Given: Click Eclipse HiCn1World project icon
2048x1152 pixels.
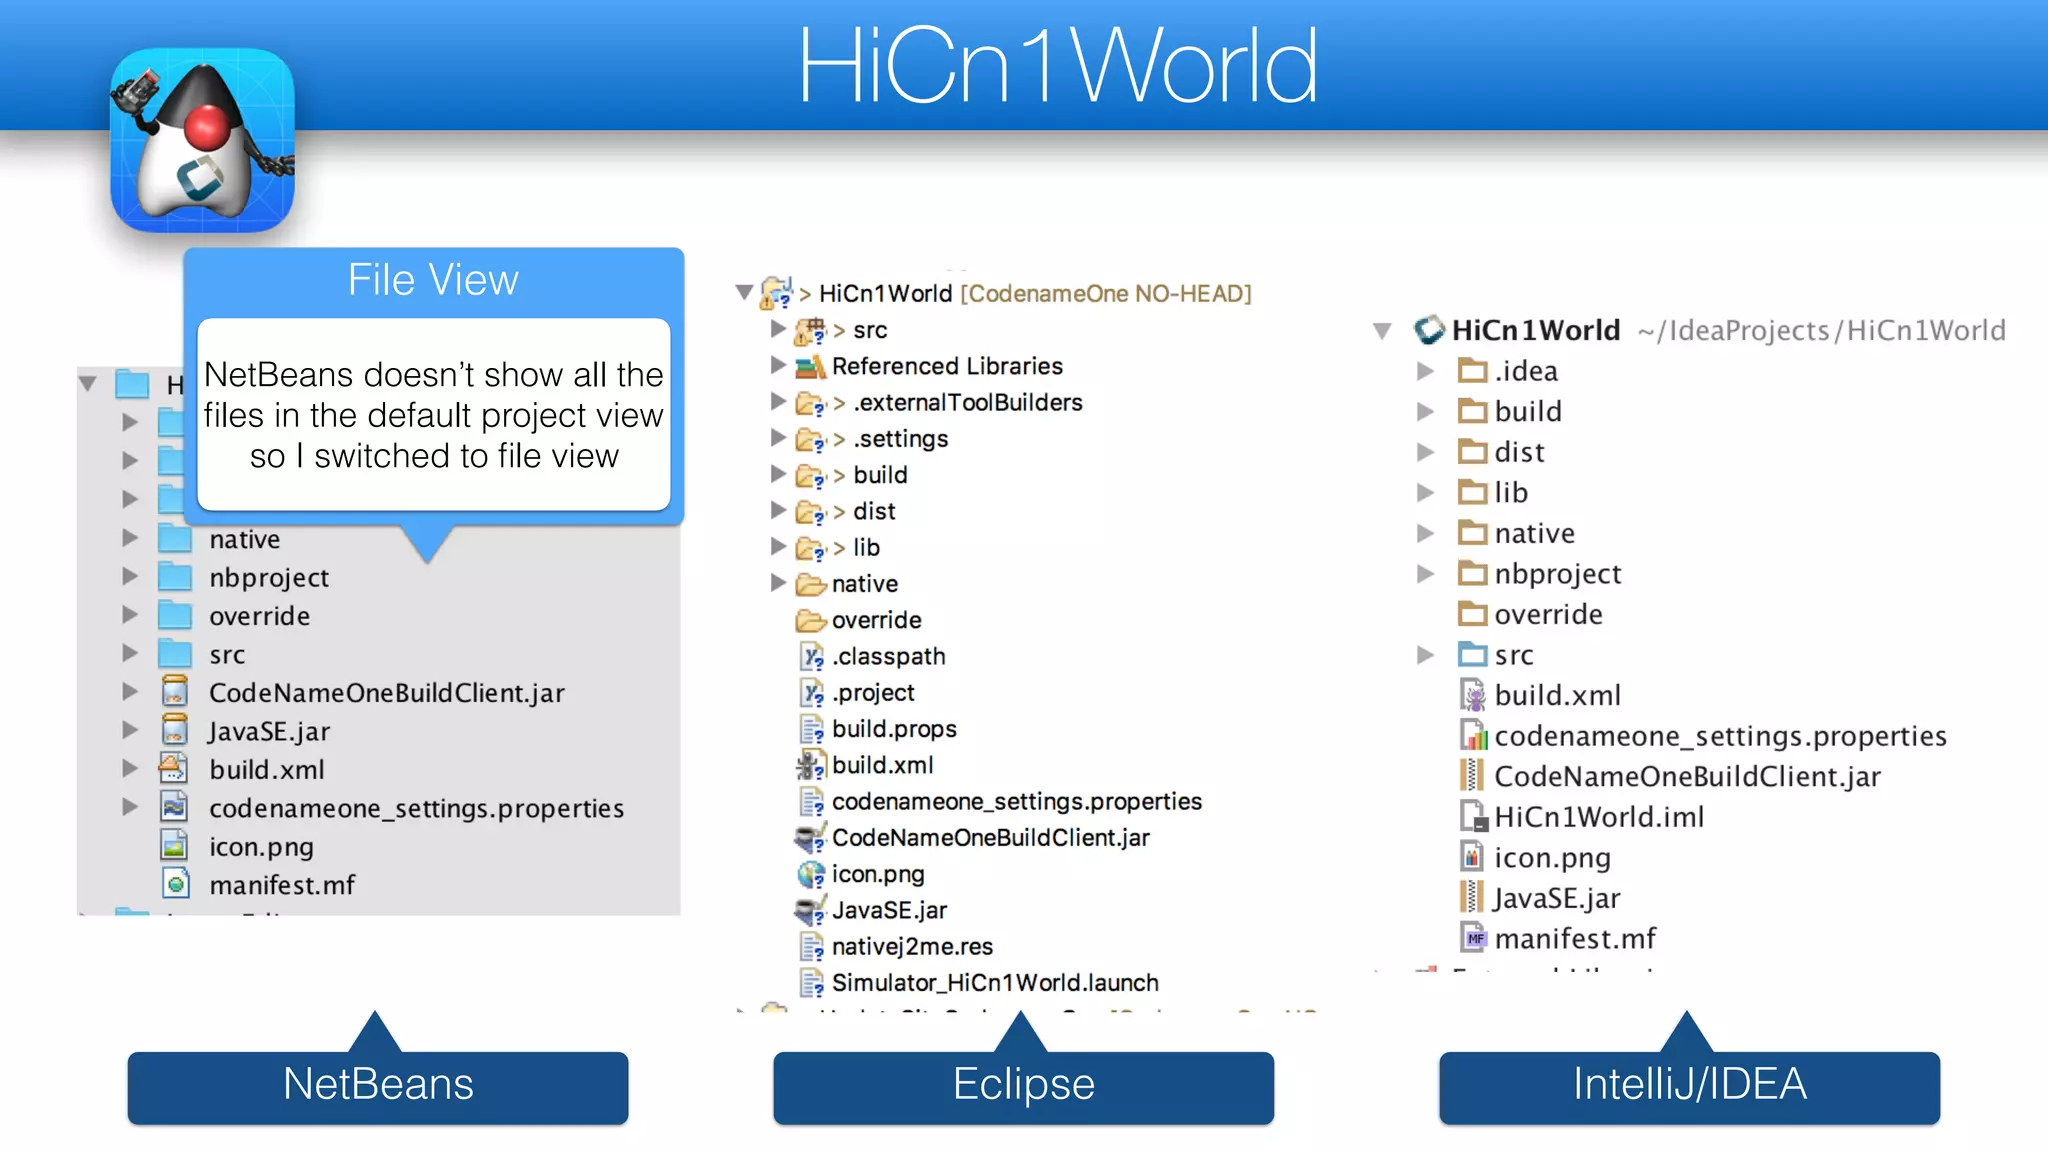Looking at the screenshot, I should [x=776, y=292].
